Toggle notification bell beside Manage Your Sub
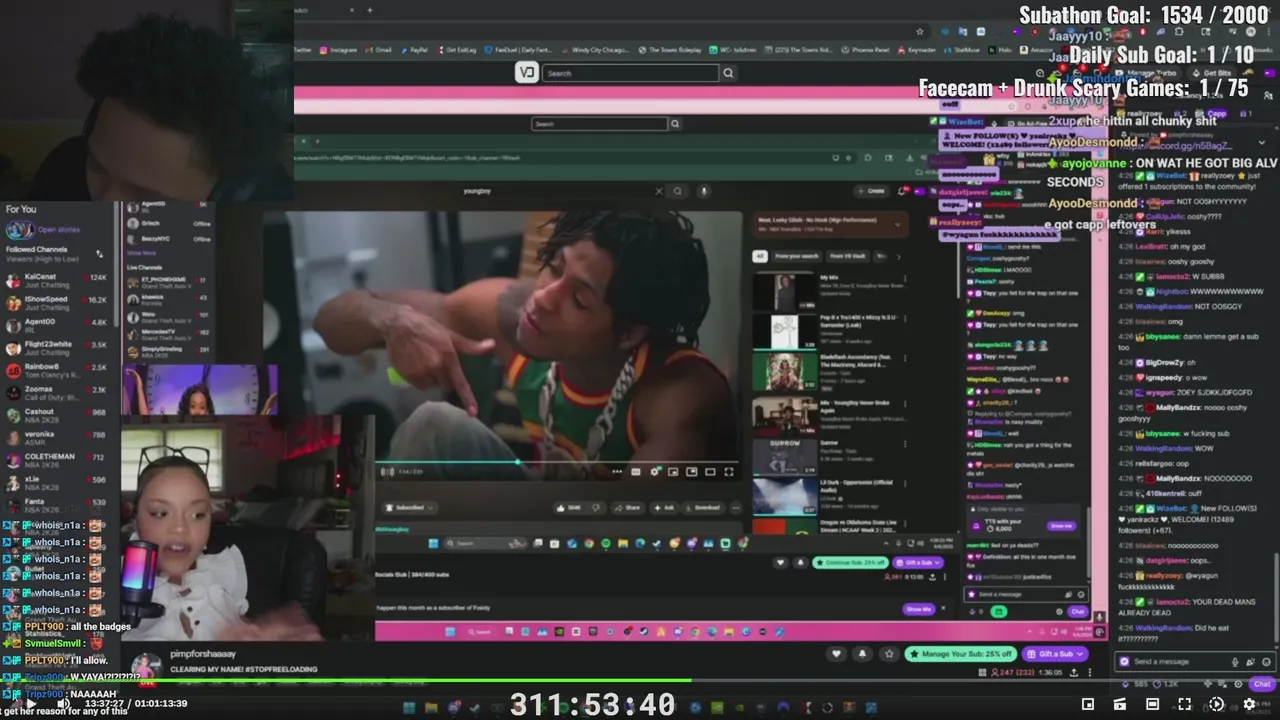Screen dimensions: 1280x720 863,654
